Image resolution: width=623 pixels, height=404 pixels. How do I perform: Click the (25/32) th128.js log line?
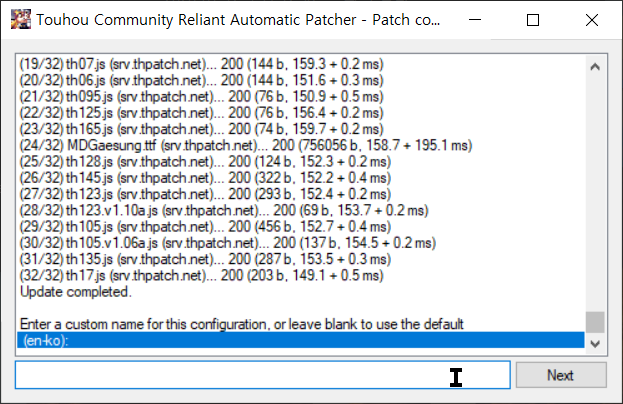(205, 162)
